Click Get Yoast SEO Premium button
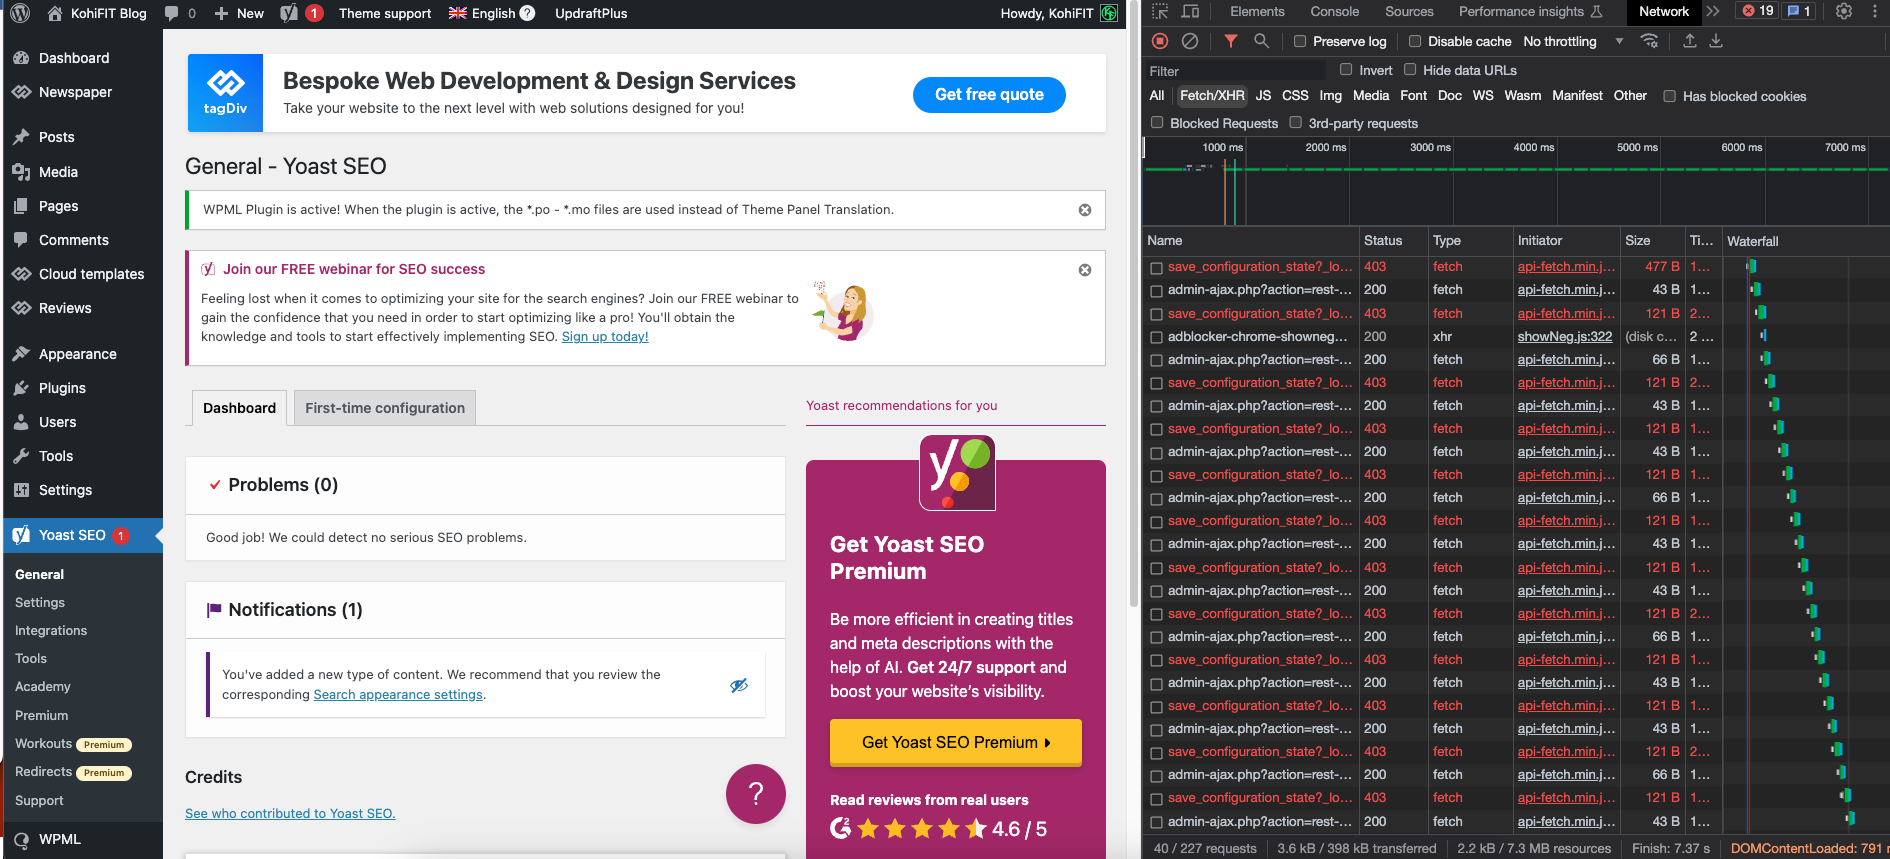 (x=956, y=742)
